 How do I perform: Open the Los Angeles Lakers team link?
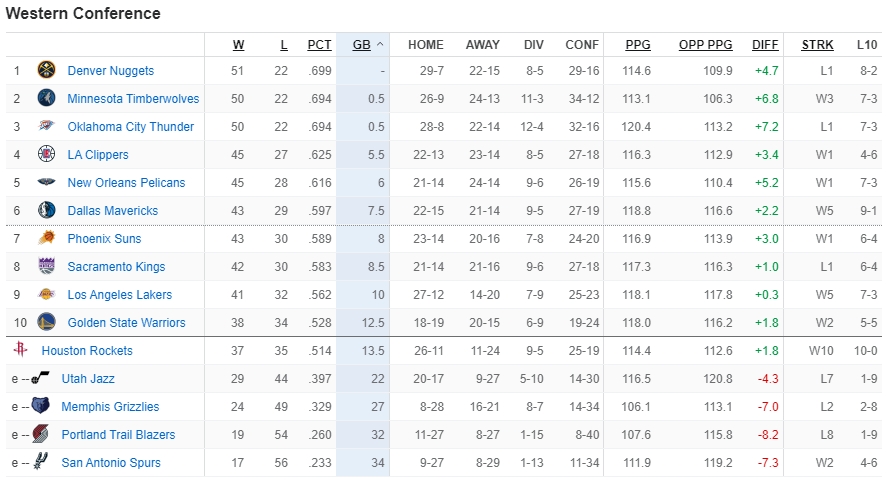click(x=119, y=295)
